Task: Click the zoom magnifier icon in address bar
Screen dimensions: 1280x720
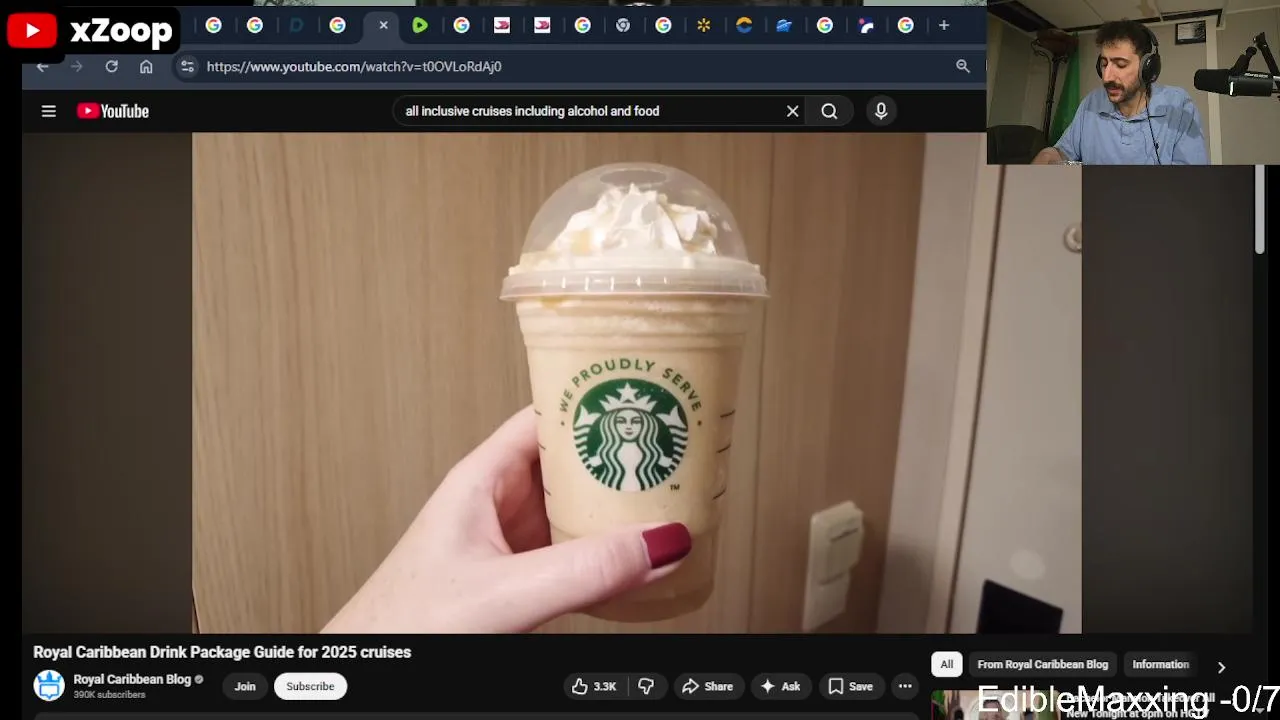Action: click(962, 66)
